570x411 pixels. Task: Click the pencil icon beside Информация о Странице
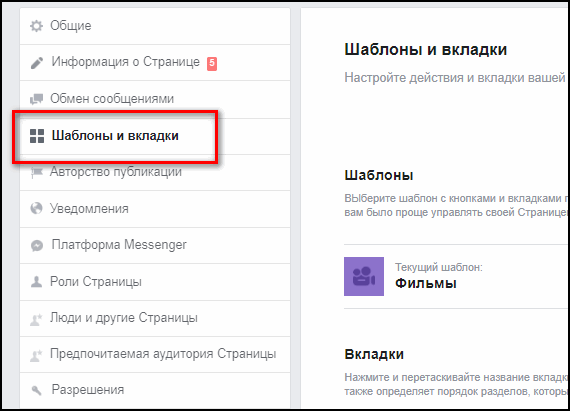coord(37,63)
